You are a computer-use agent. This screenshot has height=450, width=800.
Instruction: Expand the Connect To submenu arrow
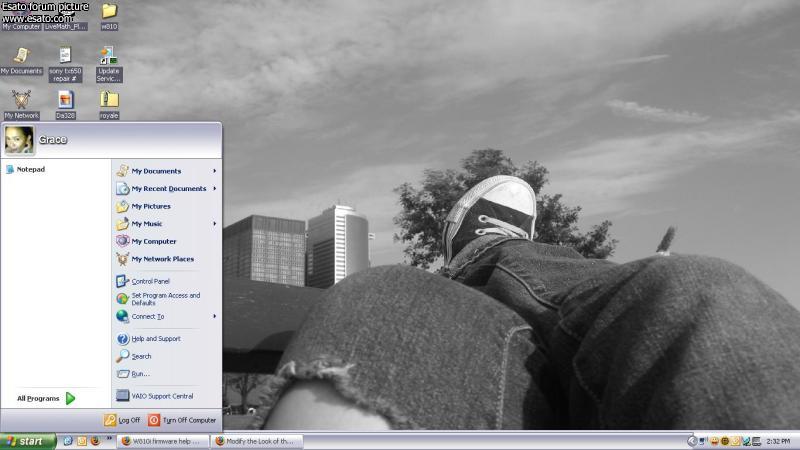[x=214, y=316]
